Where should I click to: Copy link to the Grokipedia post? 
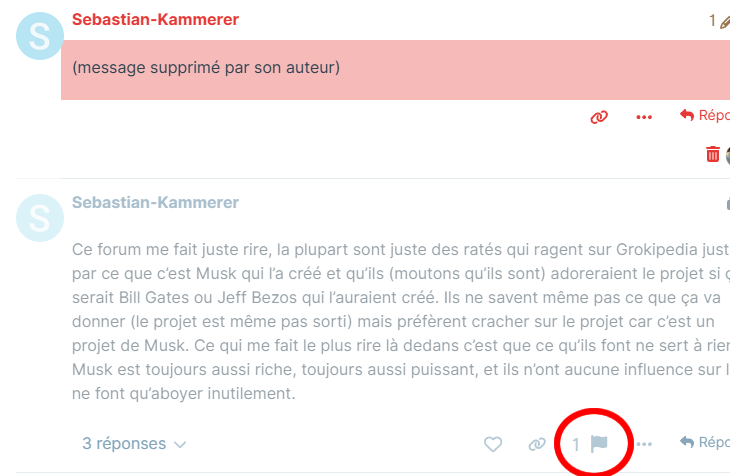[x=537, y=443]
